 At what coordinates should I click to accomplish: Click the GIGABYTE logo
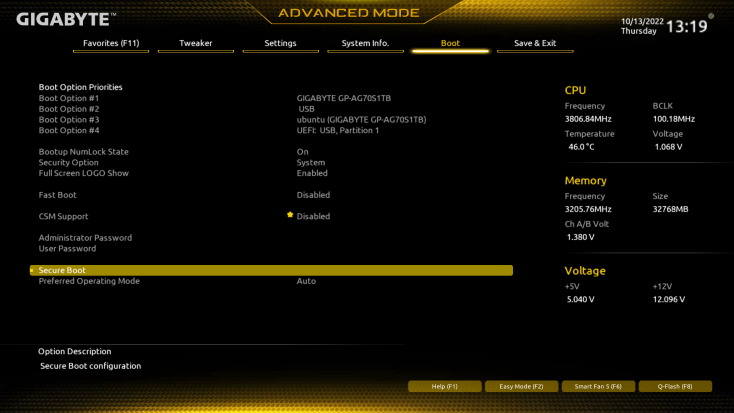(66, 19)
